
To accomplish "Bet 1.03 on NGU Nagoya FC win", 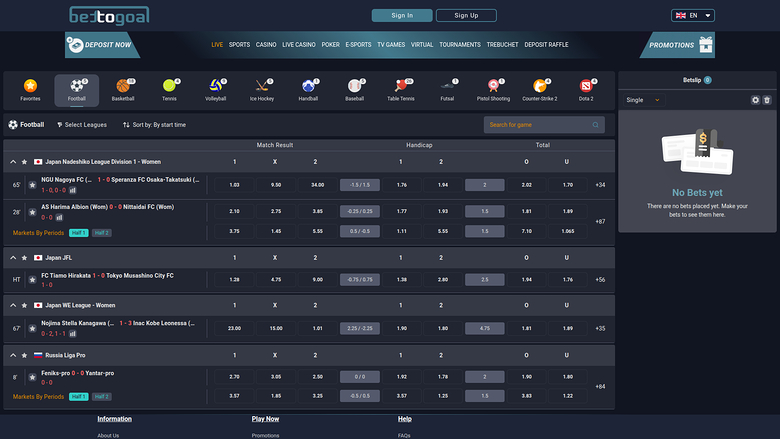I will tap(234, 185).
